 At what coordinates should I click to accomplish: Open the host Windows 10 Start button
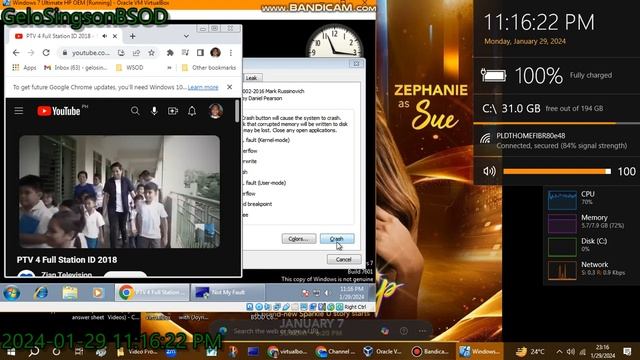pyautogui.click(x=11, y=351)
